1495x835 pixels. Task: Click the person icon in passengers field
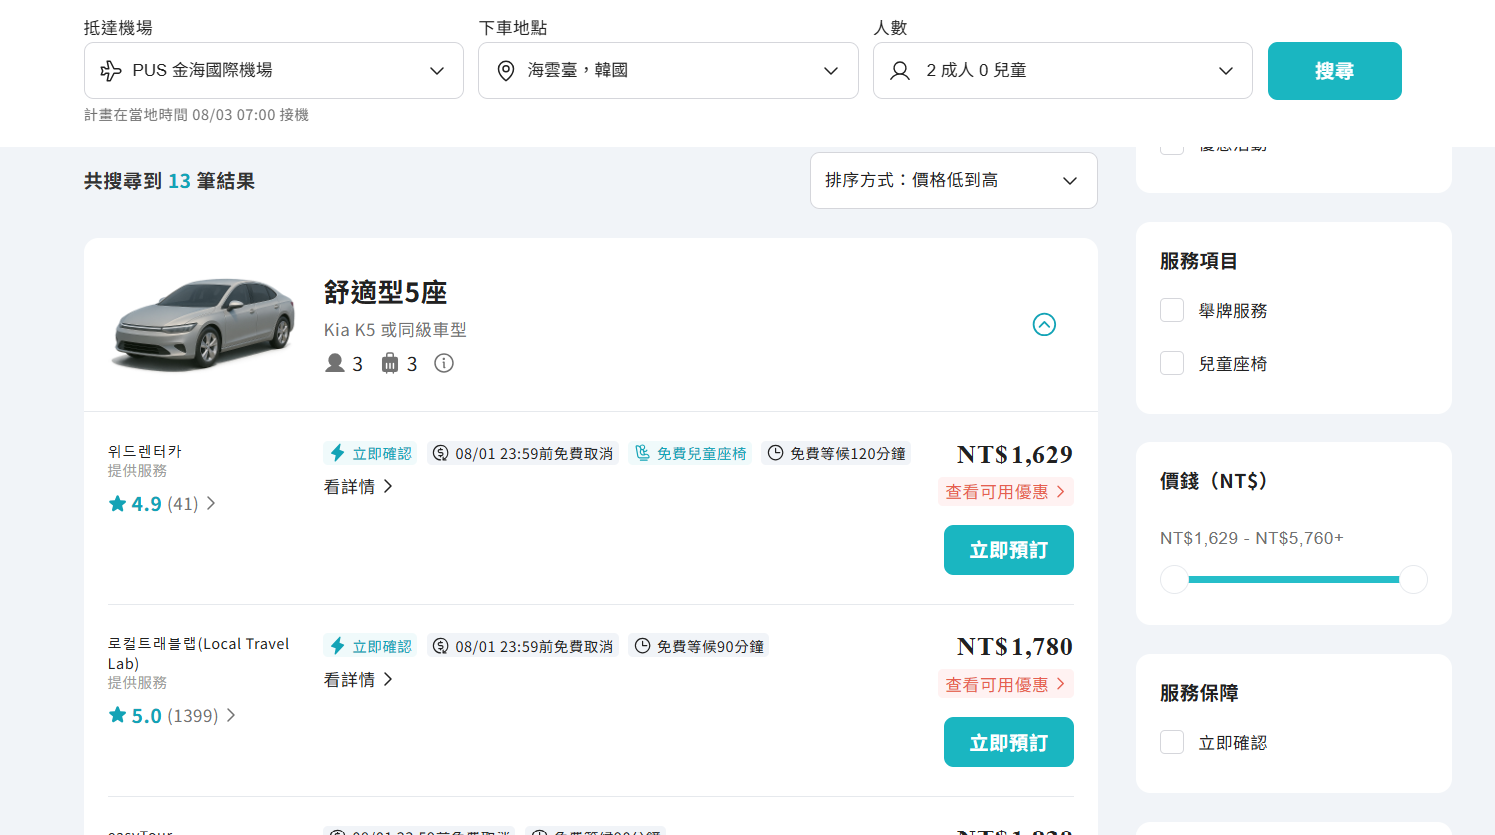click(x=900, y=71)
